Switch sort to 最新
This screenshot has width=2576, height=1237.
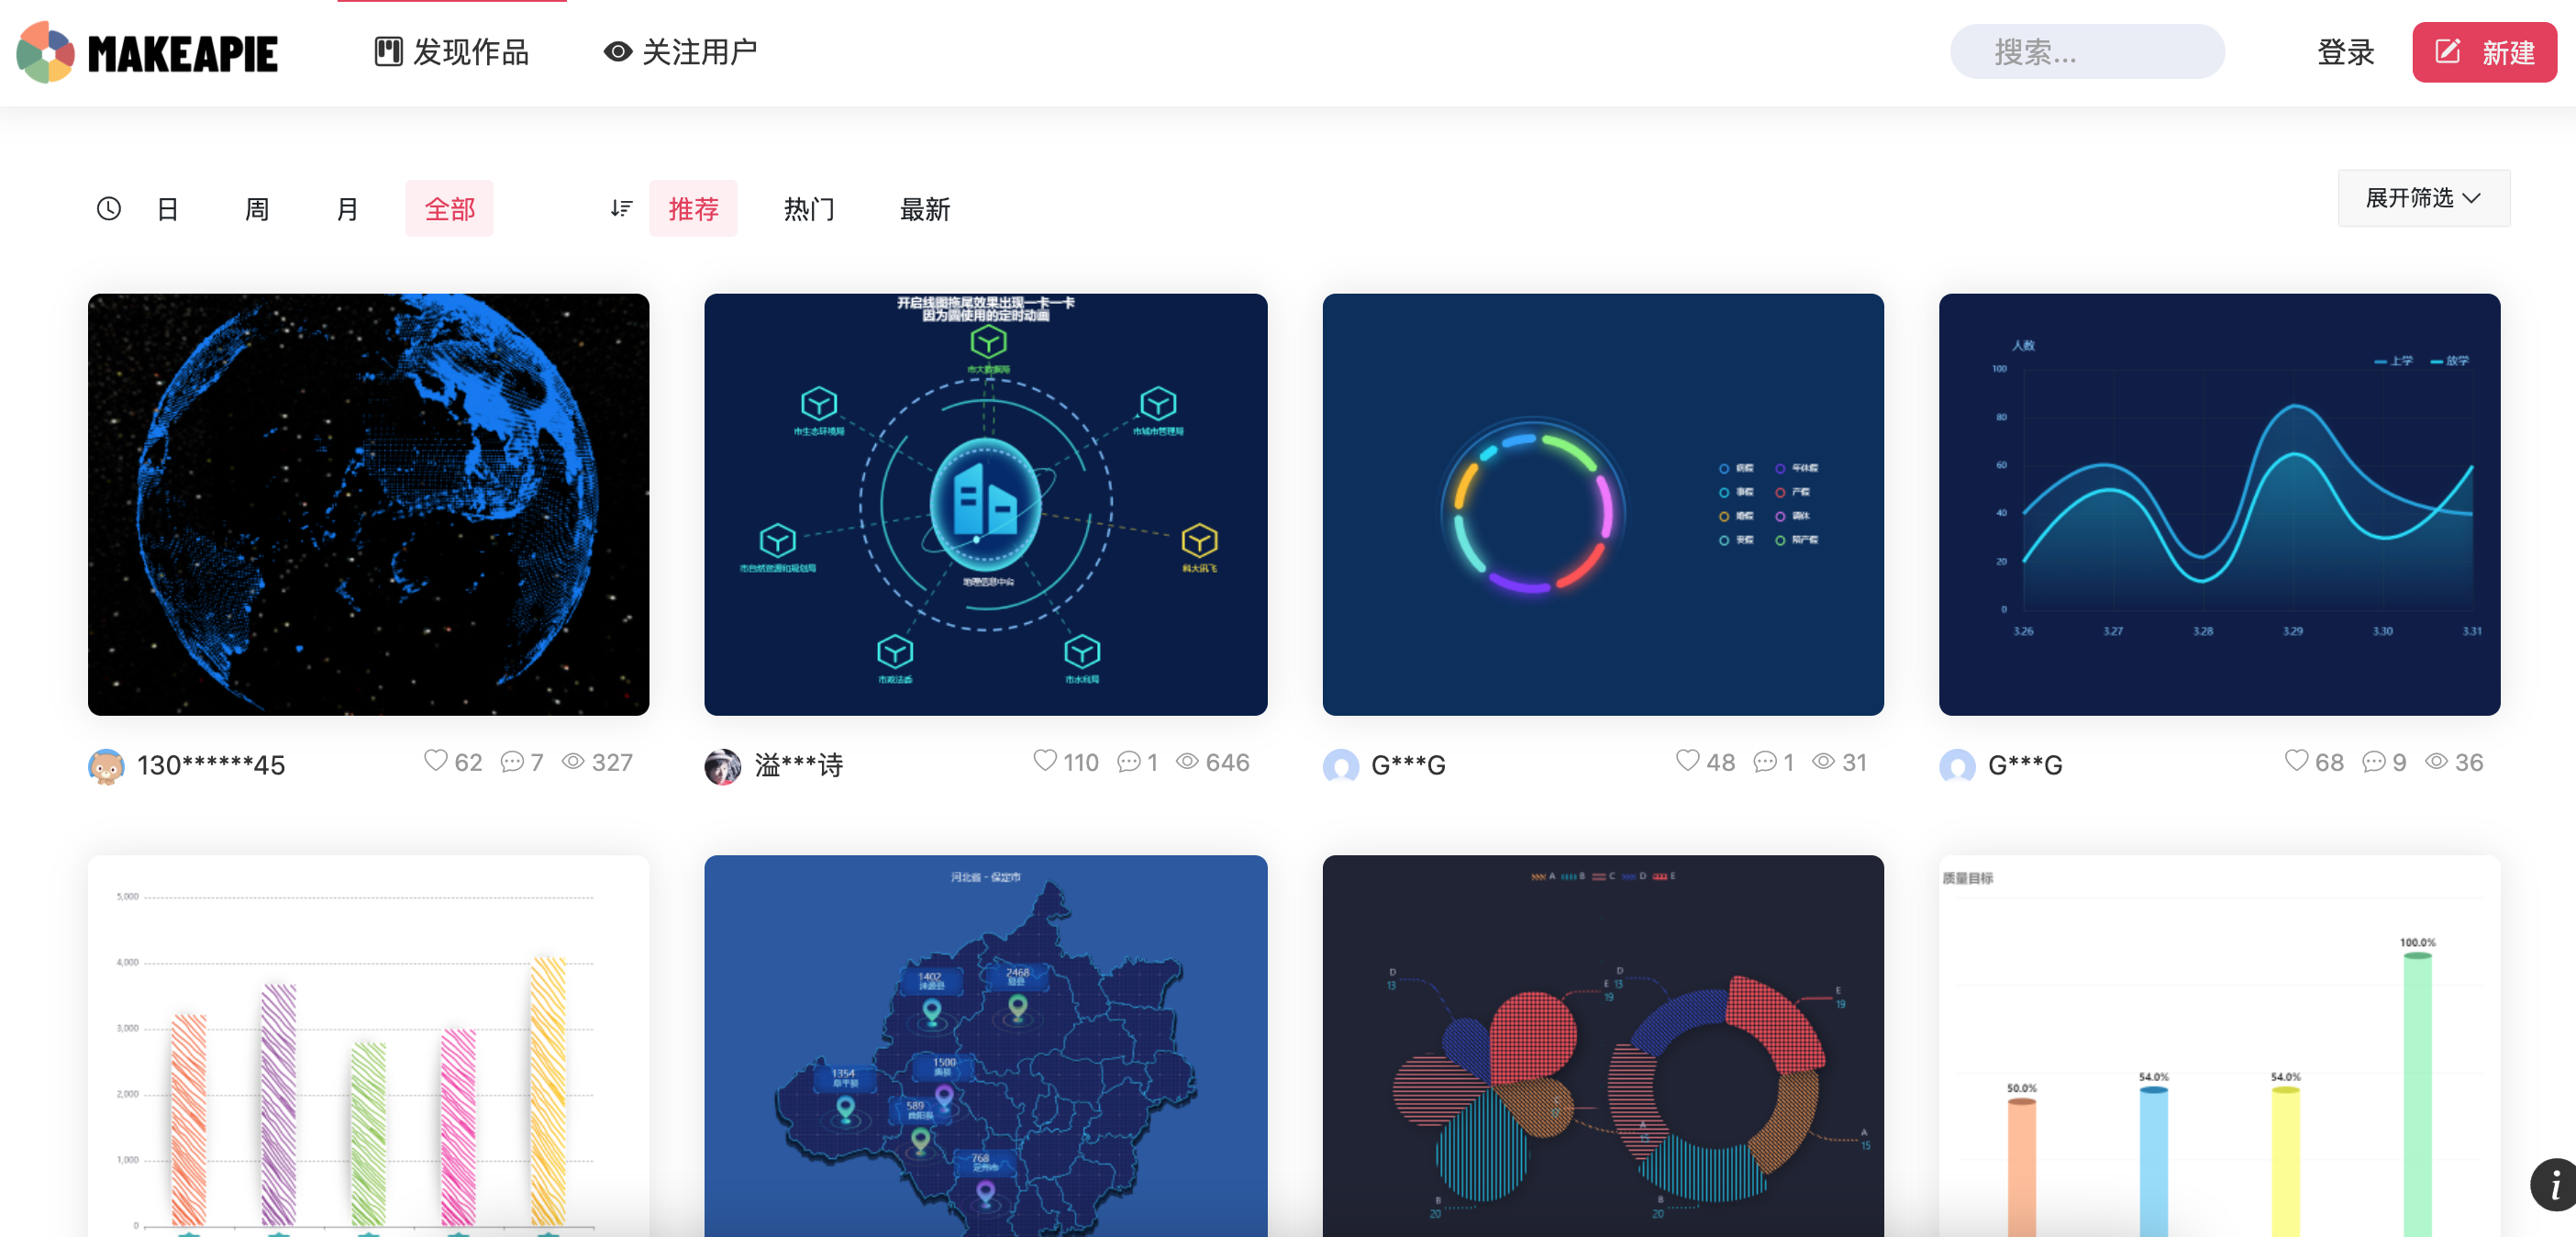point(924,209)
